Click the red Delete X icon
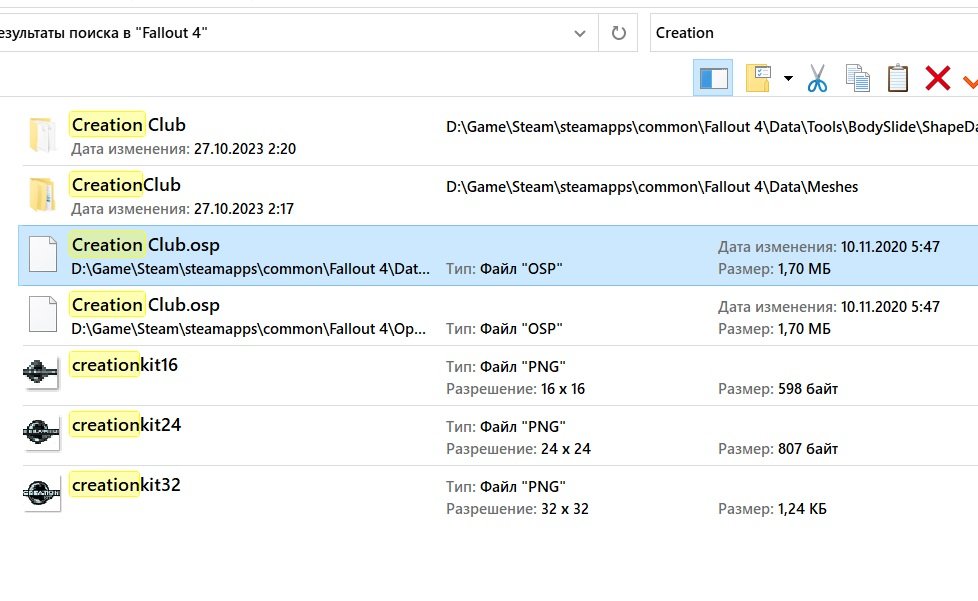978x601 pixels. point(937,78)
